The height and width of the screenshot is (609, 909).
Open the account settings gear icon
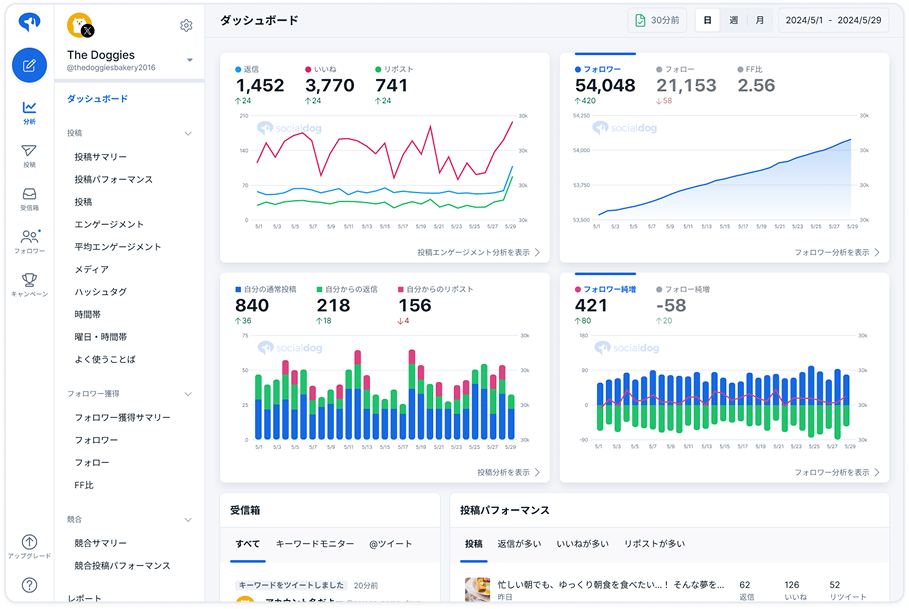tap(186, 25)
